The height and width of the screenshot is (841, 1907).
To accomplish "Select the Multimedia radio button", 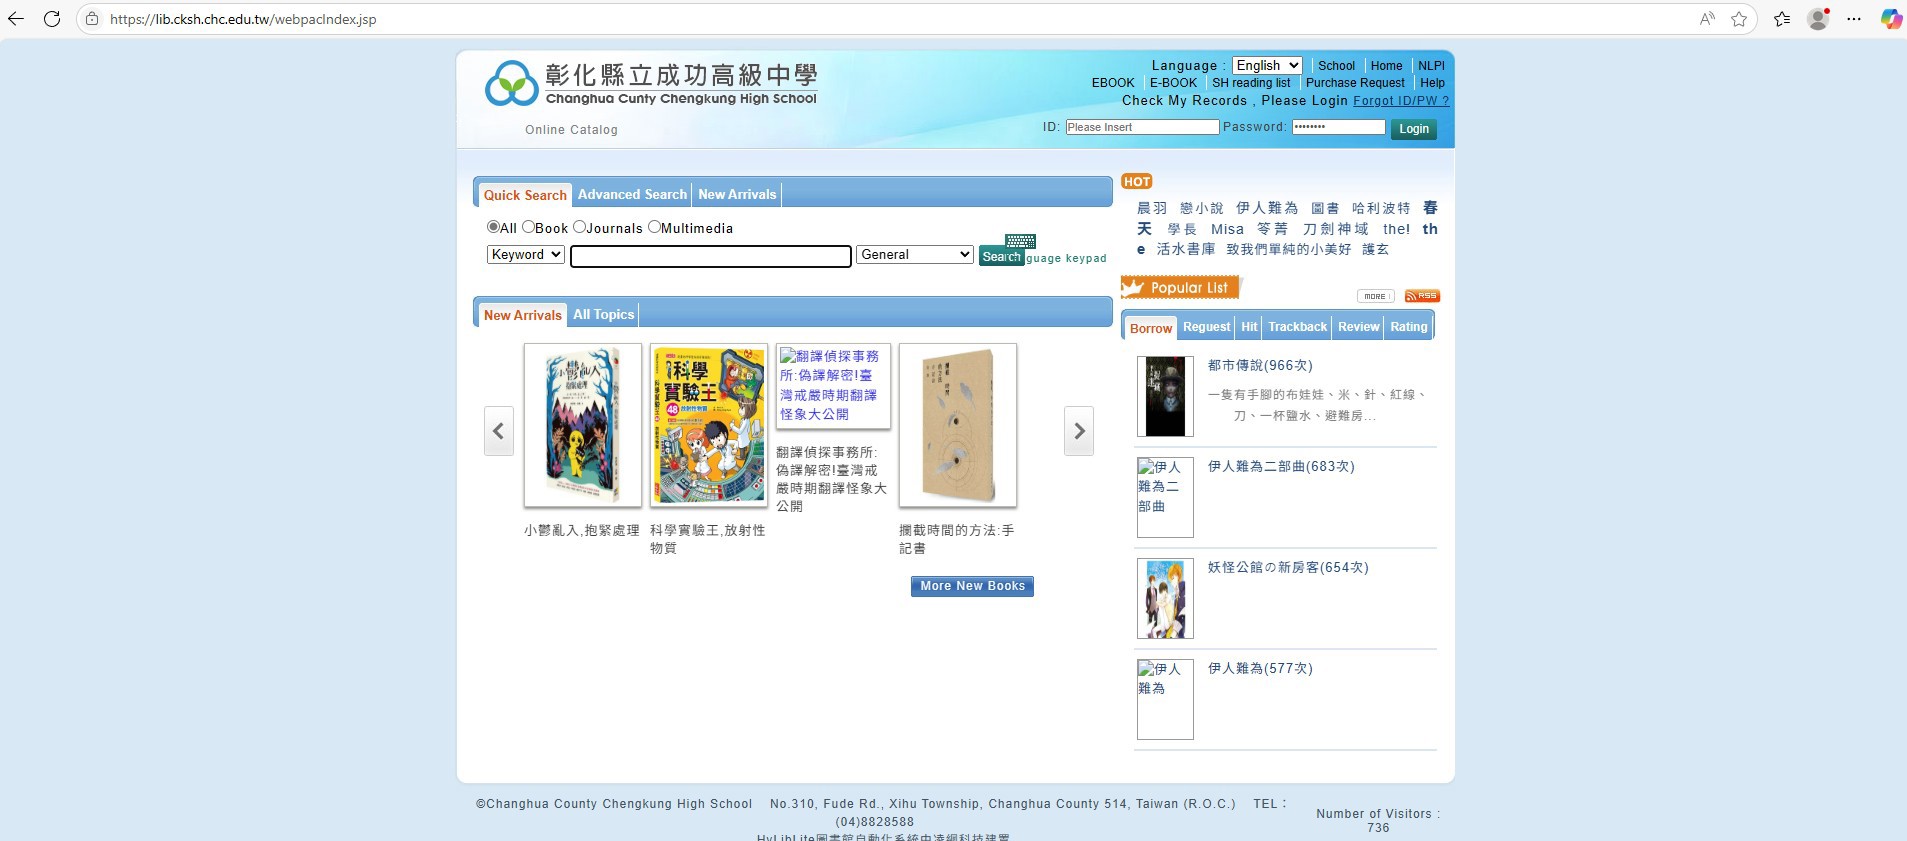I will coord(654,227).
